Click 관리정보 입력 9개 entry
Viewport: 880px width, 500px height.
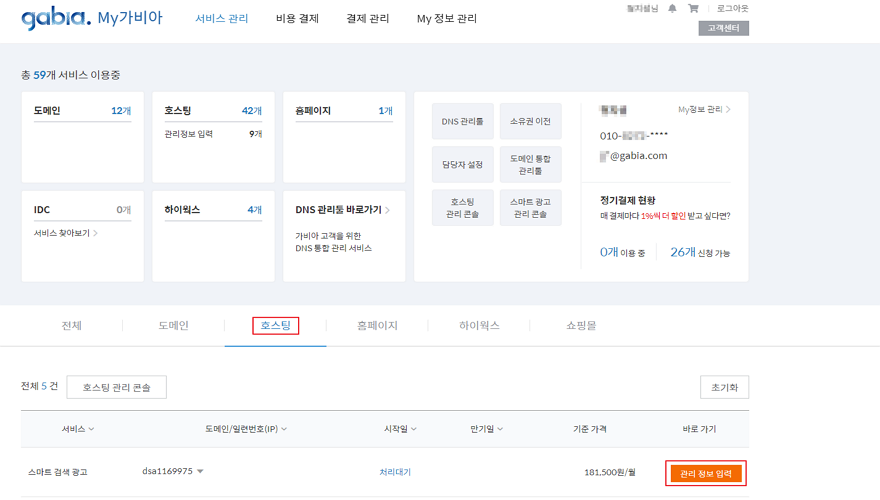(x=213, y=134)
